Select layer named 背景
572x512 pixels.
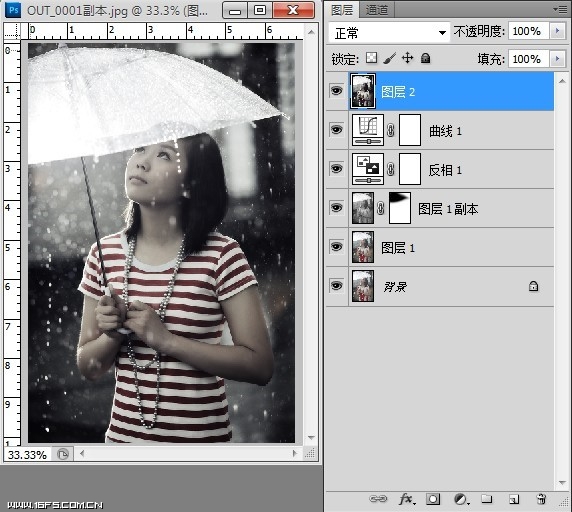pos(395,287)
